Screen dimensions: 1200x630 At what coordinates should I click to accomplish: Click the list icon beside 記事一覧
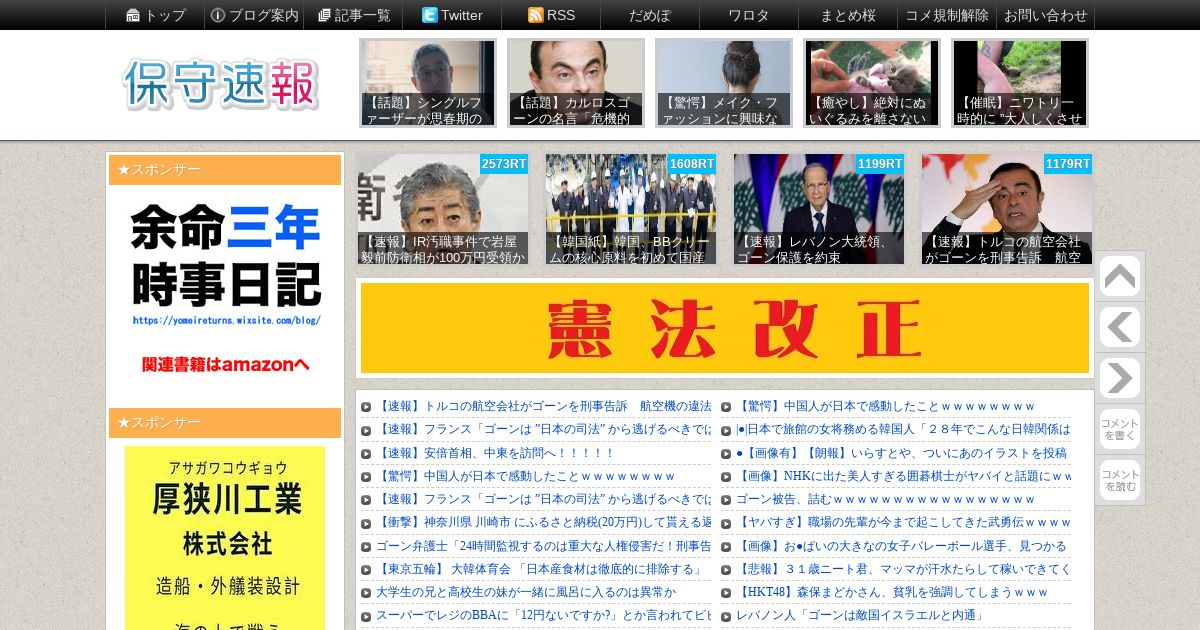tap(324, 15)
